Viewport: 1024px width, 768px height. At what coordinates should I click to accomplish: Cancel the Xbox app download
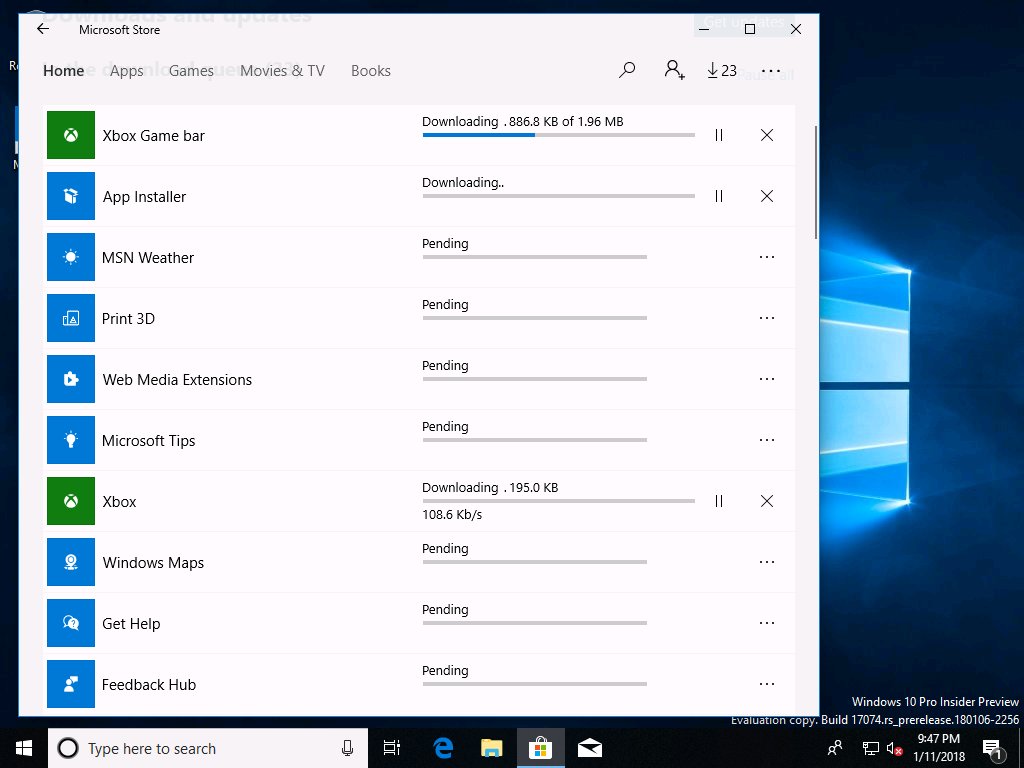pos(767,501)
